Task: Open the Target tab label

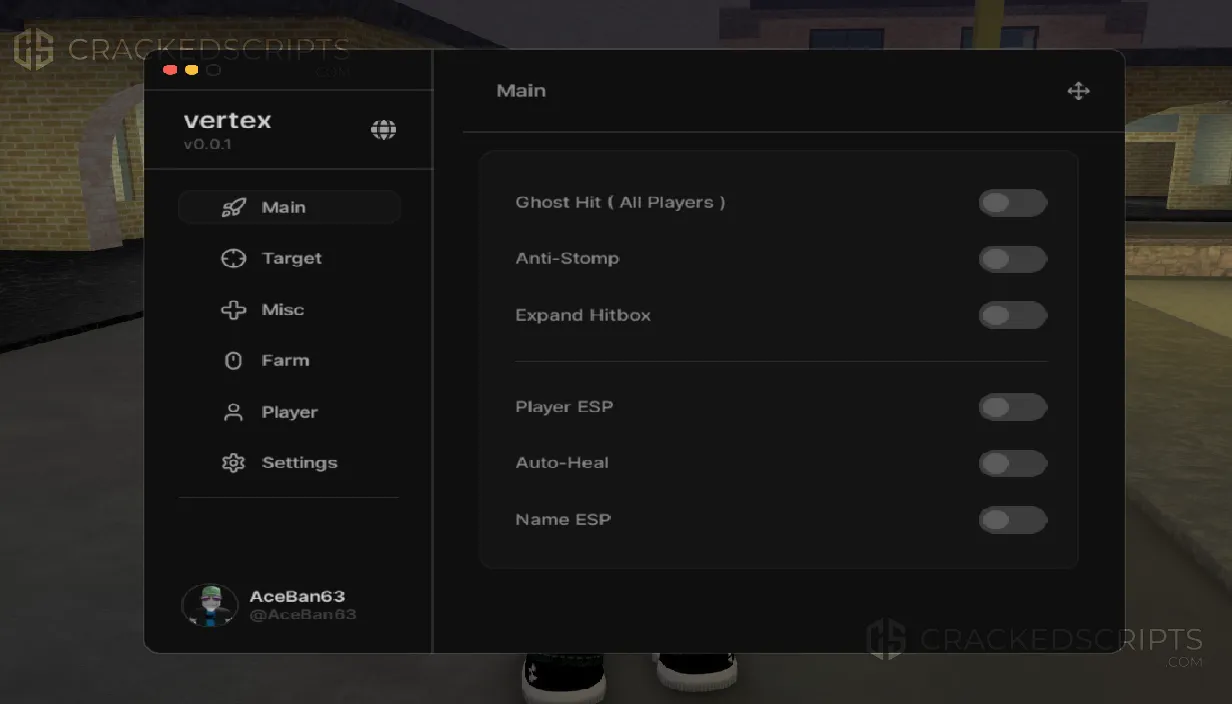Action: (x=291, y=259)
